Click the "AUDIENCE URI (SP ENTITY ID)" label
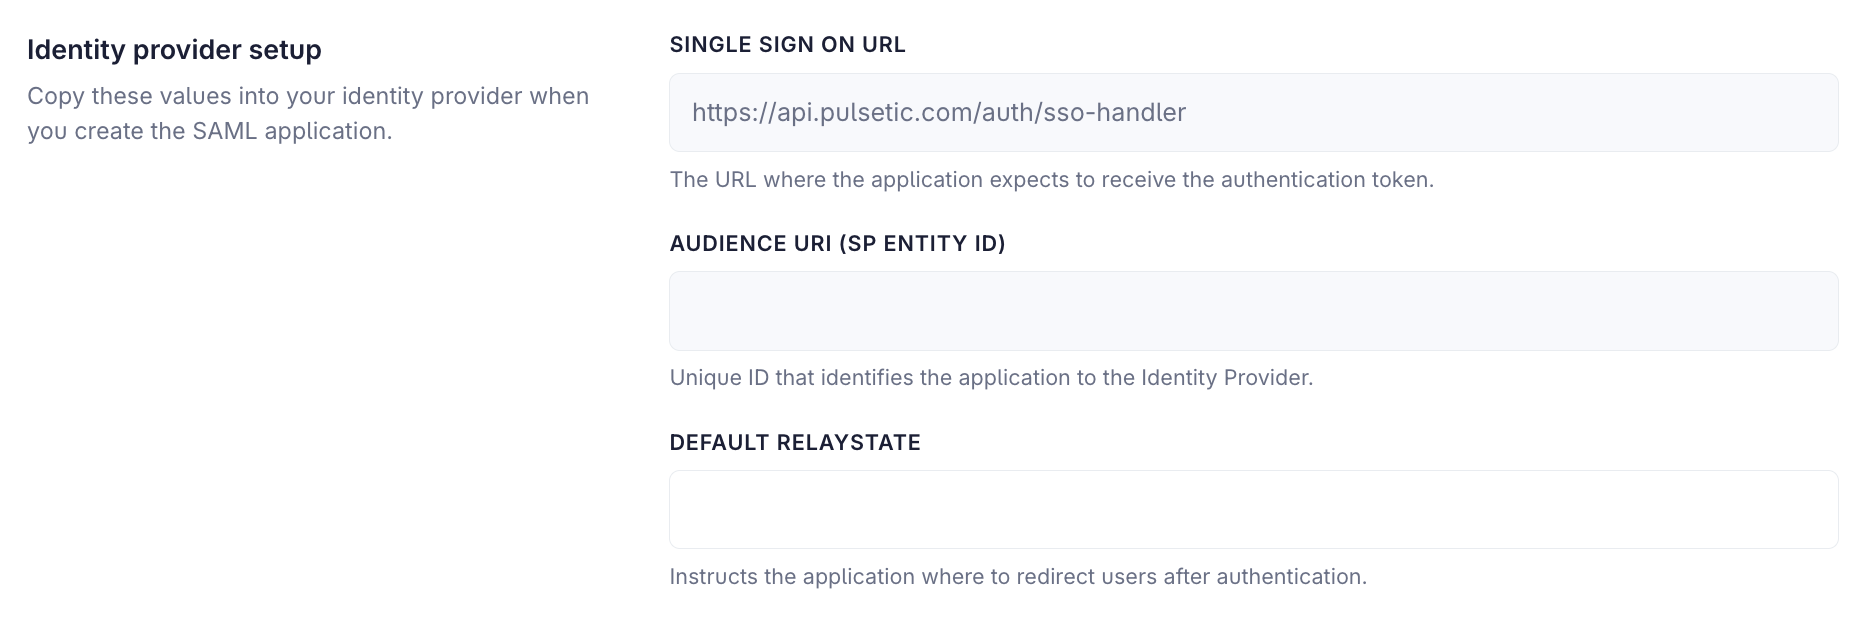The width and height of the screenshot is (1870, 634). [838, 243]
